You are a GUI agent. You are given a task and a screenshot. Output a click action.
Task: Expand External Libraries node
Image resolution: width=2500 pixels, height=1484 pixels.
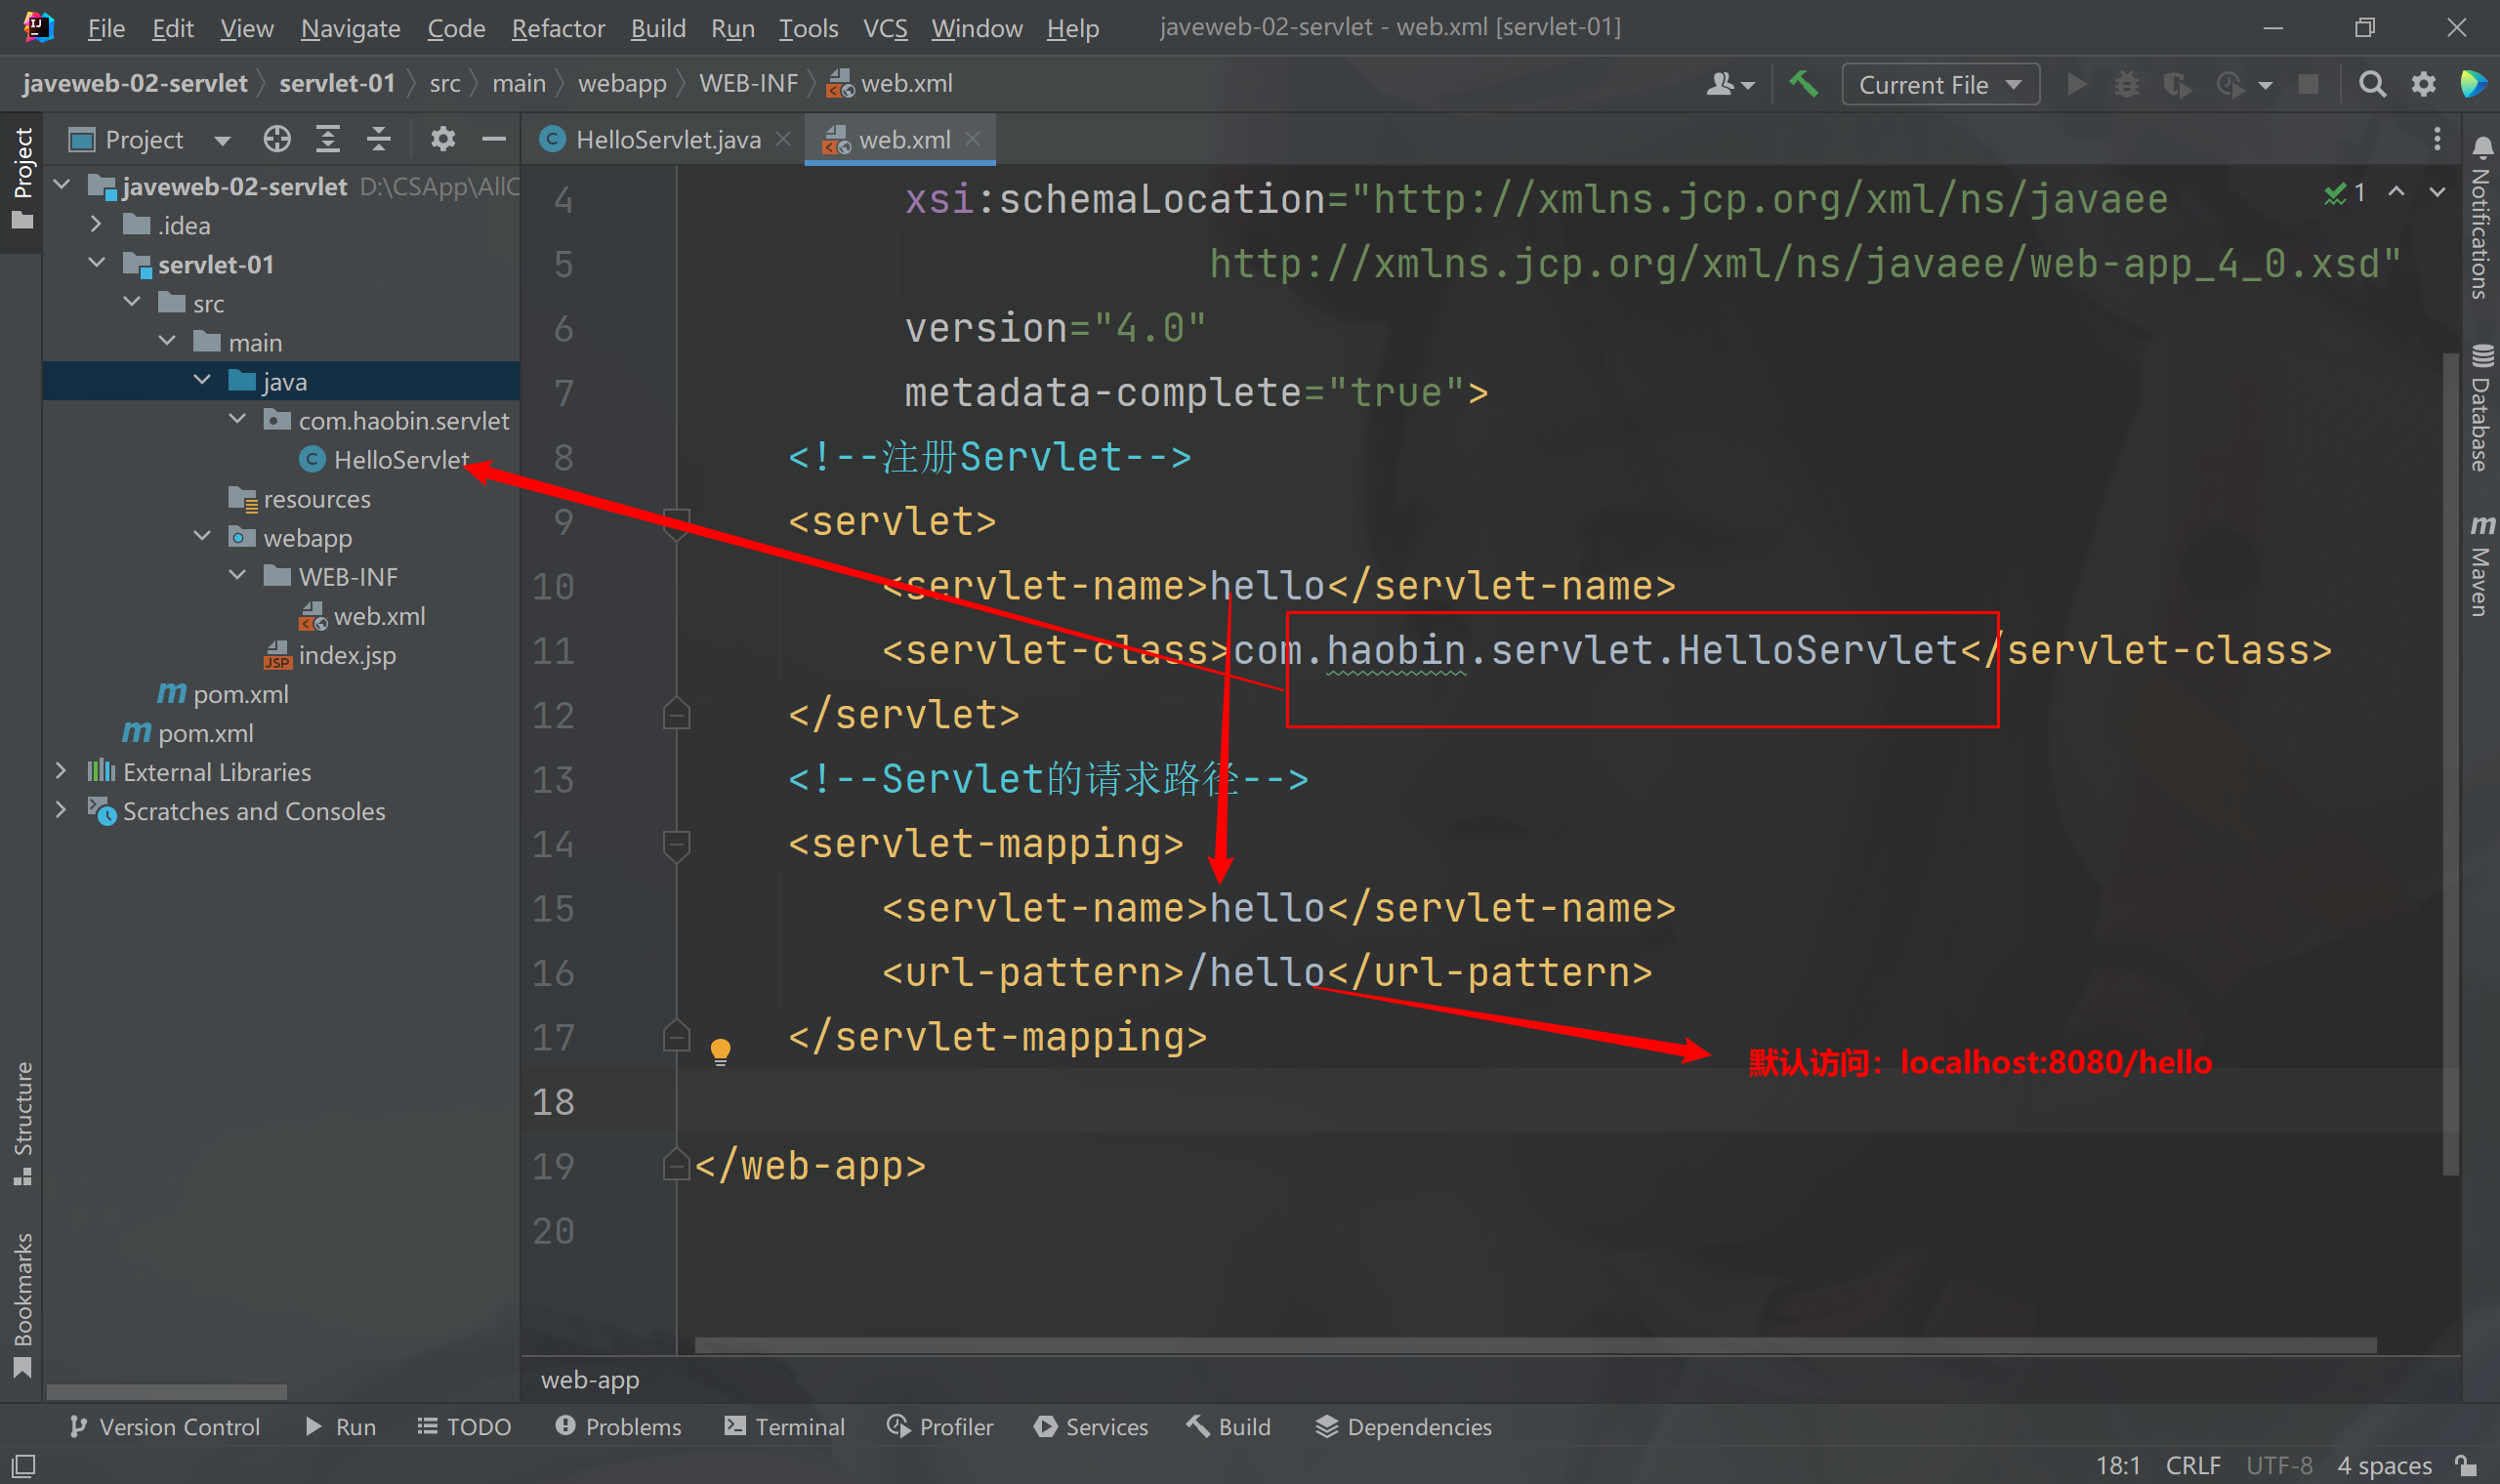point(61,770)
